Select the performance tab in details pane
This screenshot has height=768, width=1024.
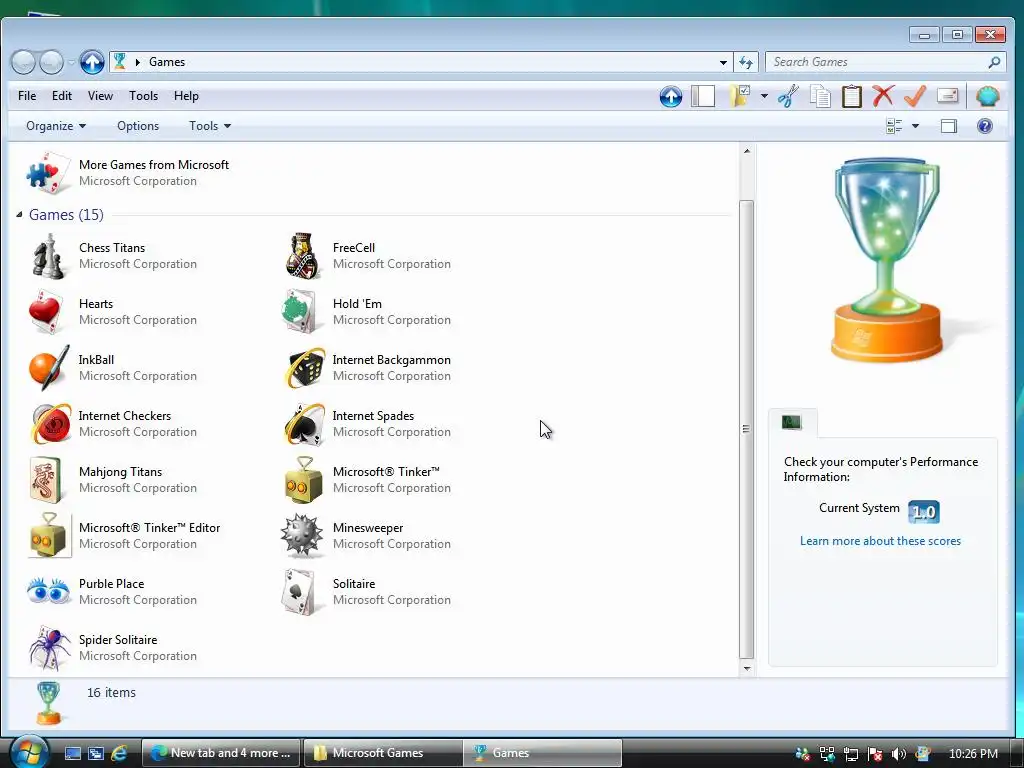click(792, 423)
